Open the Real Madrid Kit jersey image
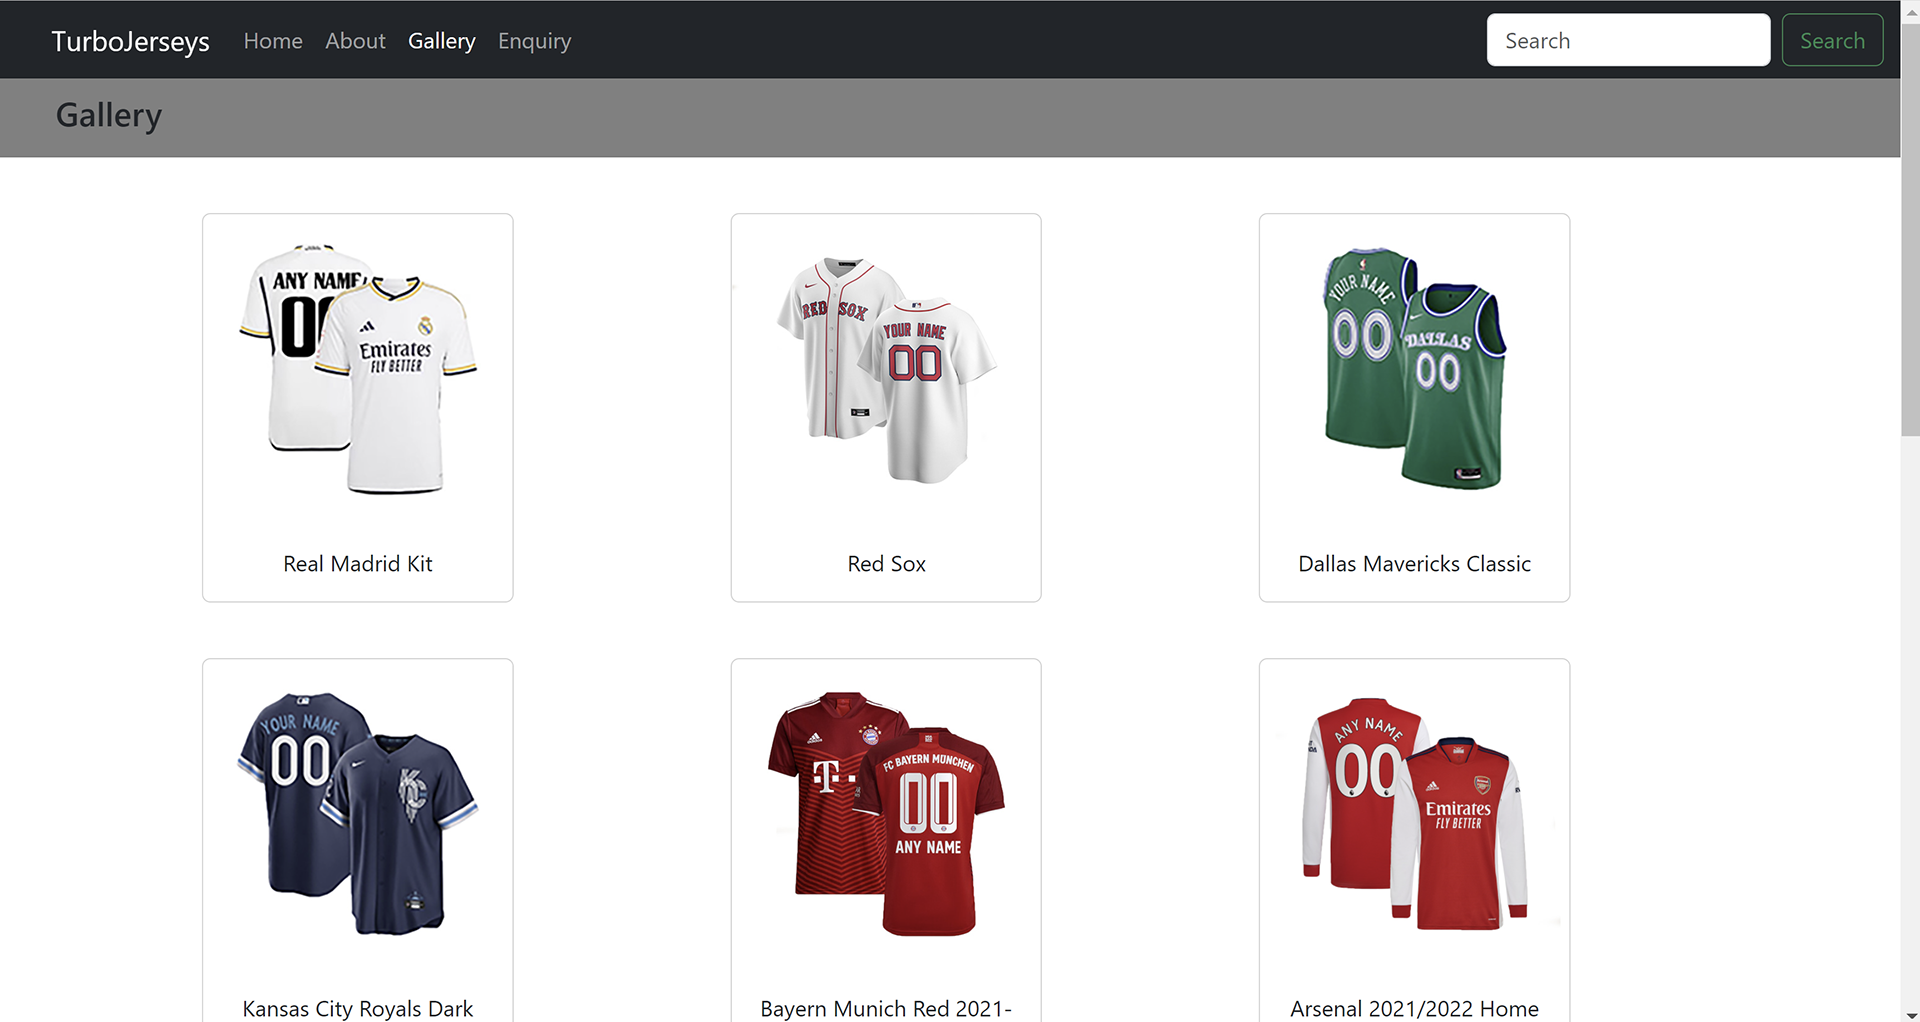The height and width of the screenshot is (1022, 1920). (357, 369)
